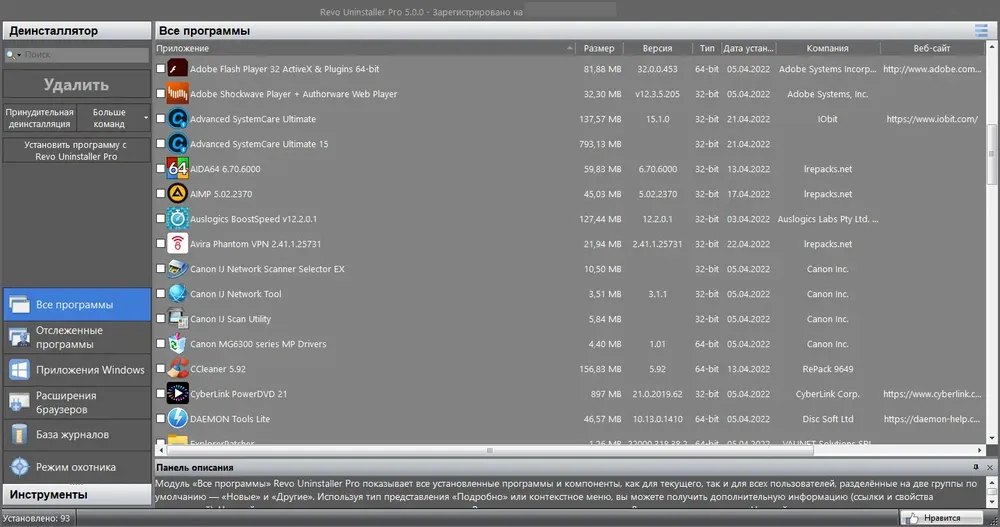Click the Canon IJ Network Tool icon

coord(177,293)
